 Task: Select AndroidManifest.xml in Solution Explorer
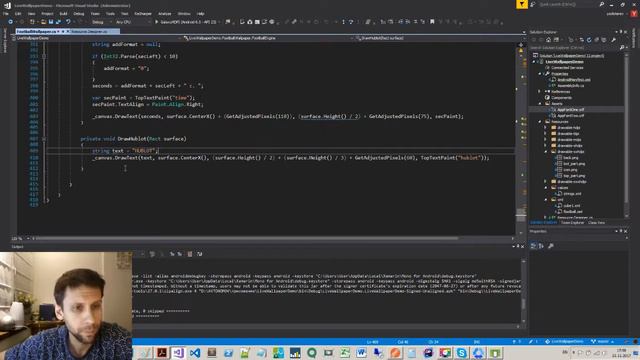pyautogui.click(x=574, y=80)
